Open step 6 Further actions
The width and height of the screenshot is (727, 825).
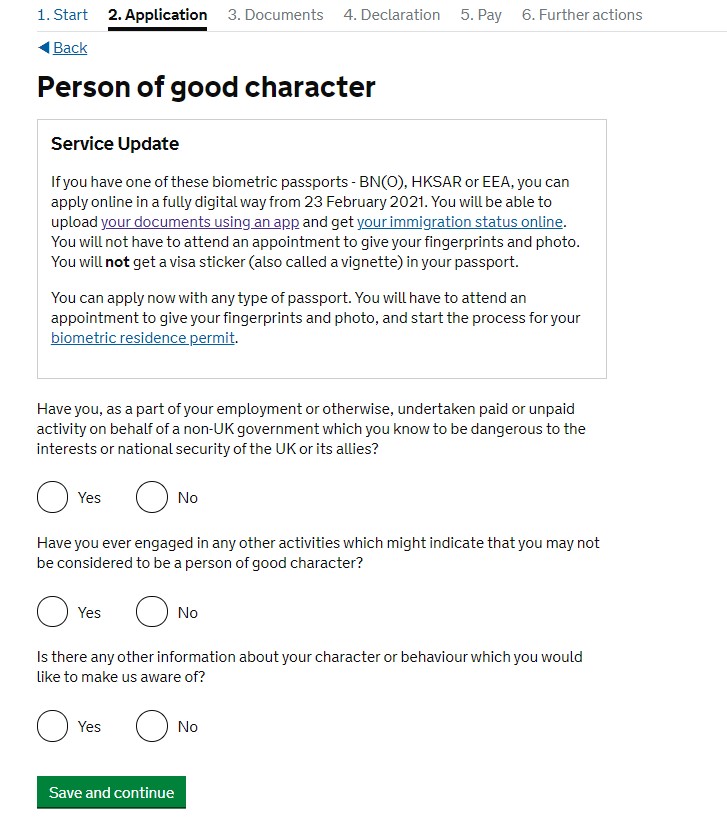pos(582,15)
